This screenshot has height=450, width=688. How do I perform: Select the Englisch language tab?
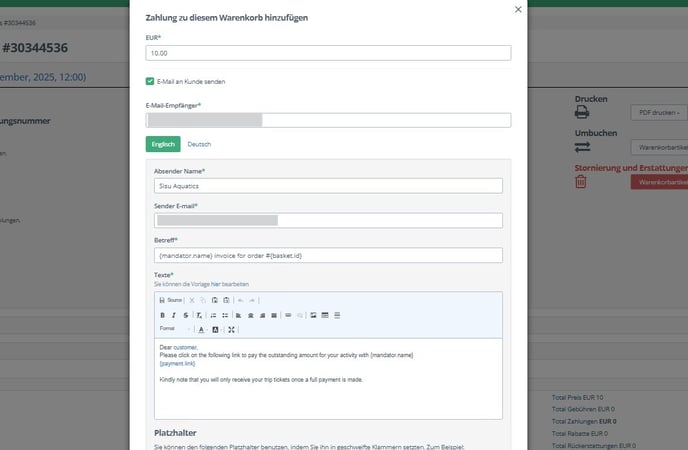163,144
